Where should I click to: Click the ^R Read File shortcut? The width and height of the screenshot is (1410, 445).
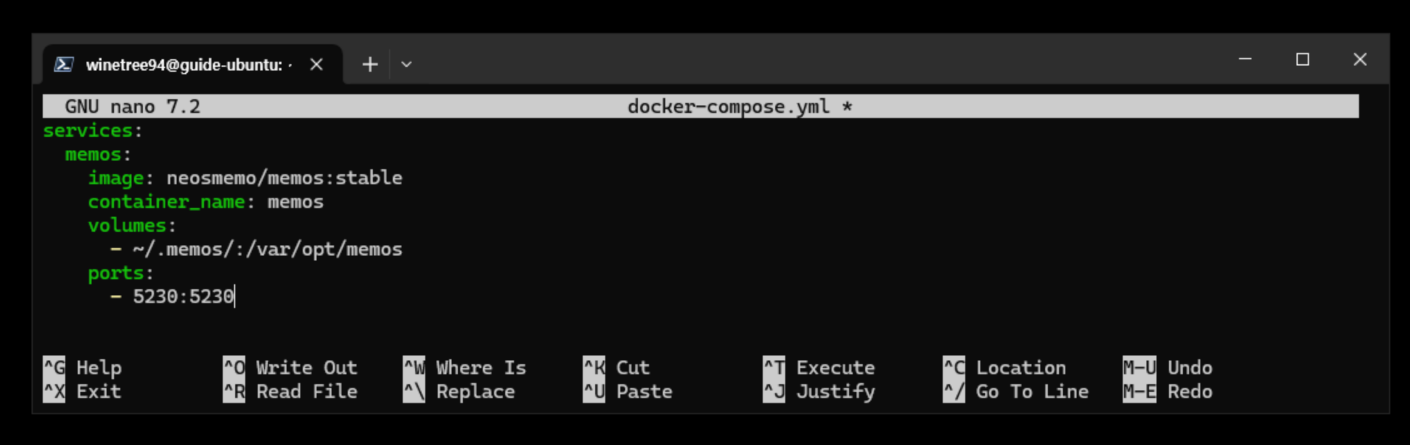[290, 392]
